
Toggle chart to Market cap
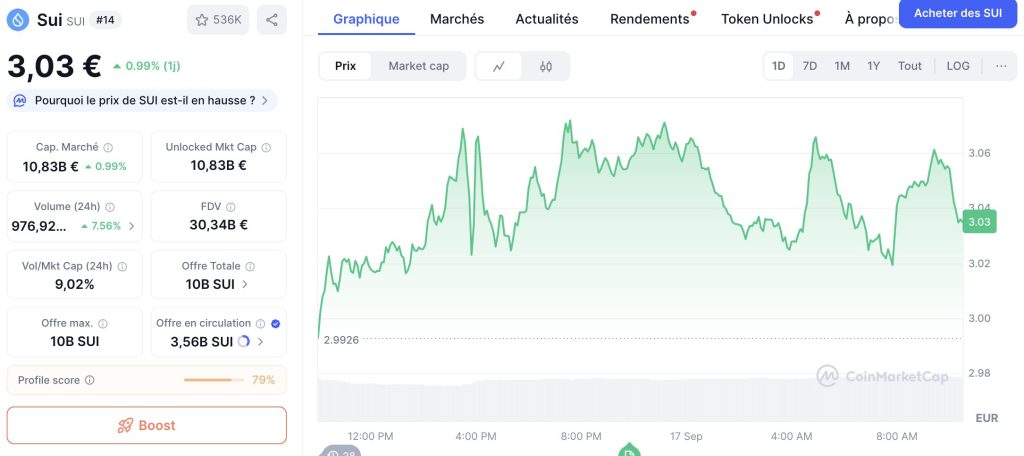click(418, 66)
